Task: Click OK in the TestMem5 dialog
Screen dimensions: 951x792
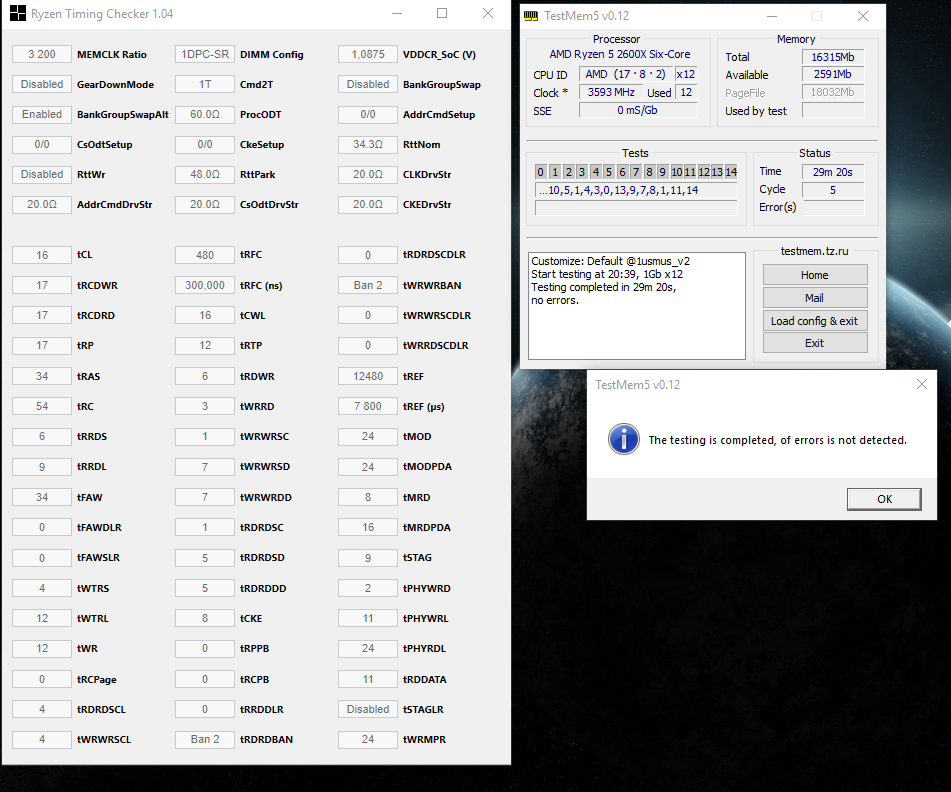Action: coord(884,499)
